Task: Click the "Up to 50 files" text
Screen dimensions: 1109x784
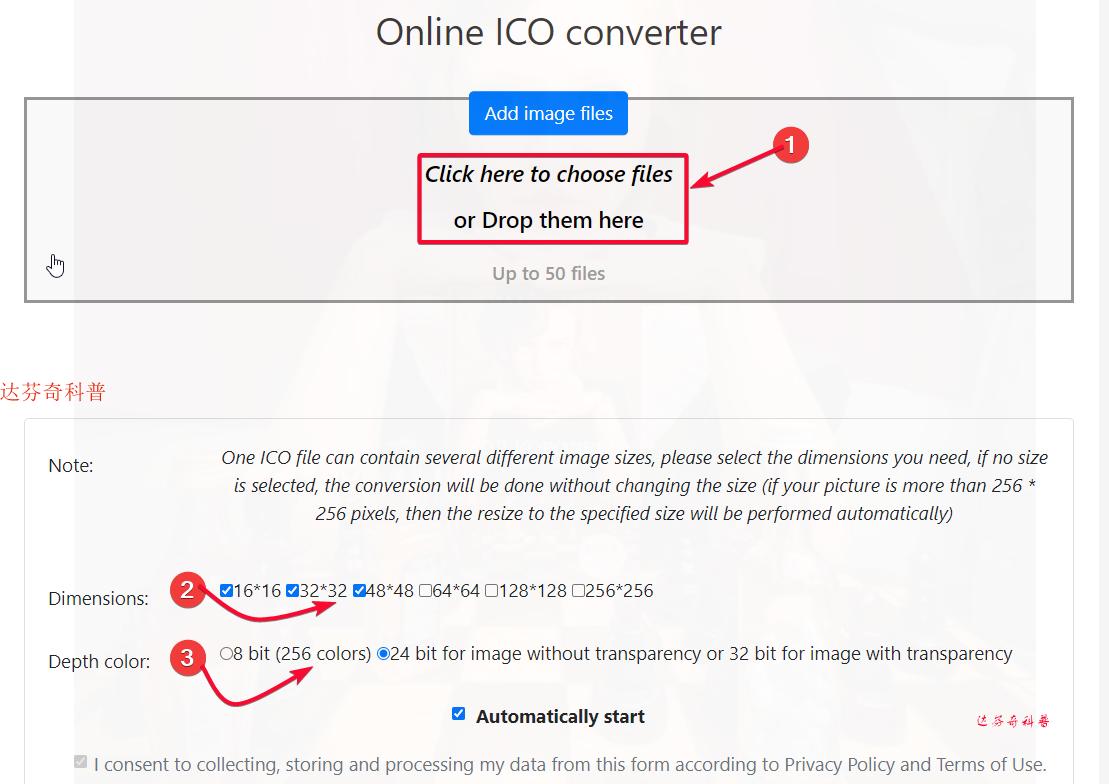Action: click(548, 273)
